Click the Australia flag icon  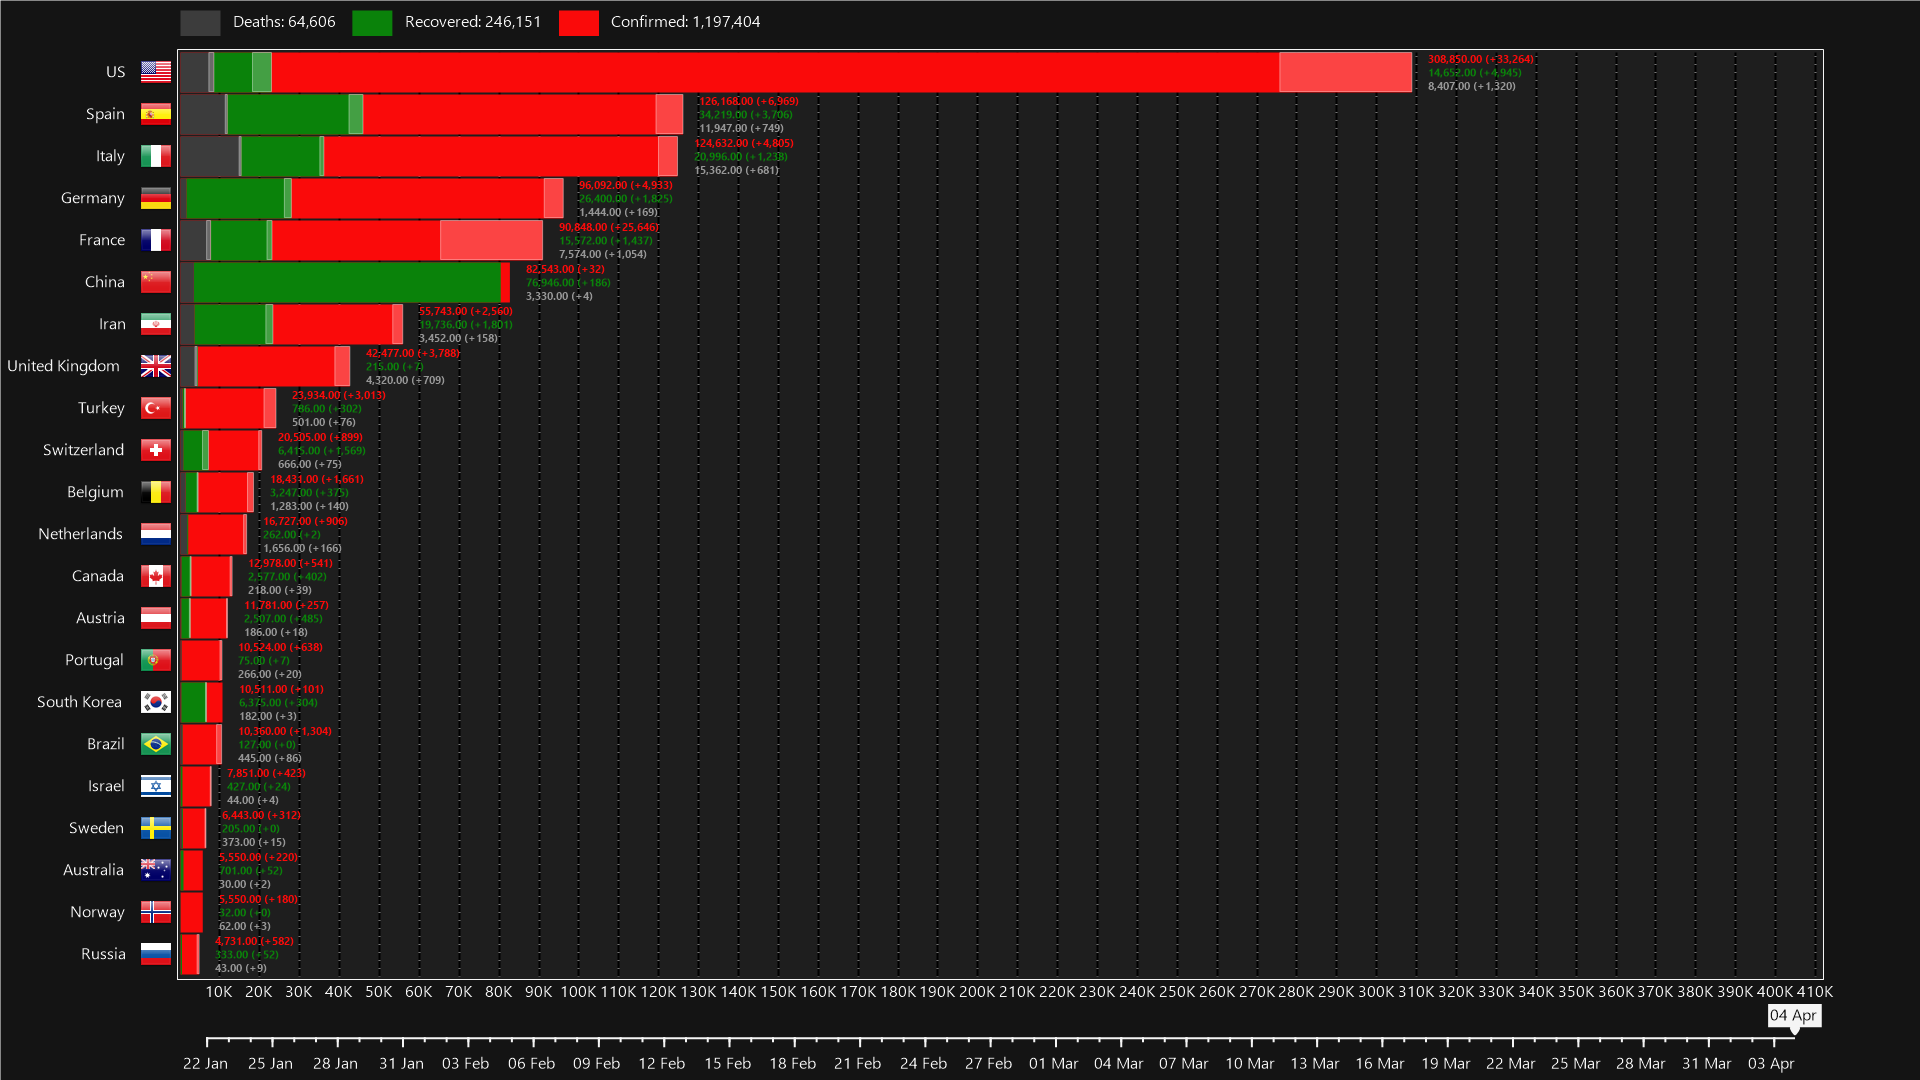(x=156, y=870)
